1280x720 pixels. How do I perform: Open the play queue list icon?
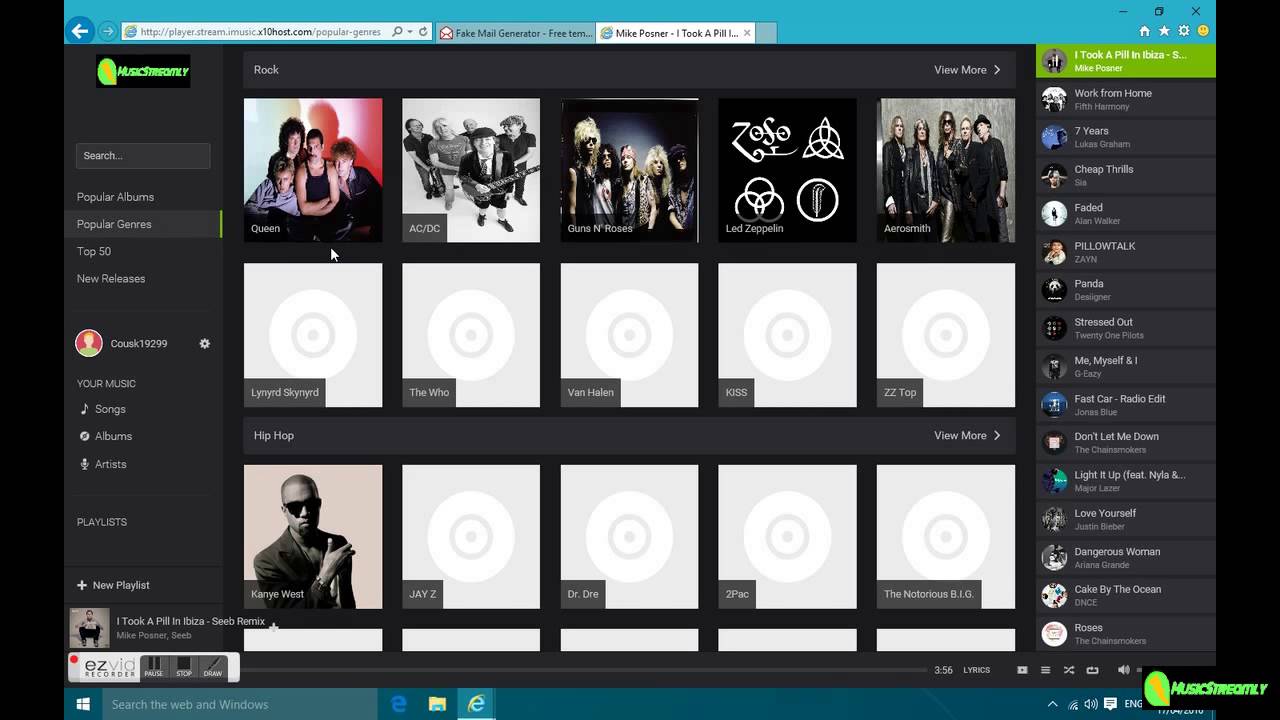click(x=1045, y=670)
